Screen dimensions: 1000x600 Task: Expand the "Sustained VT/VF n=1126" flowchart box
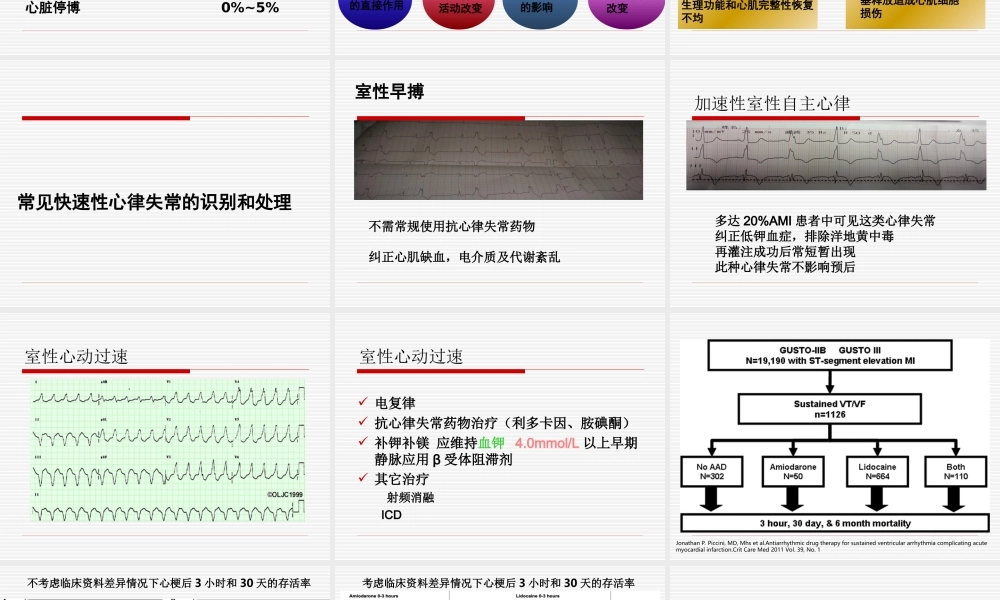pos(829,408)
